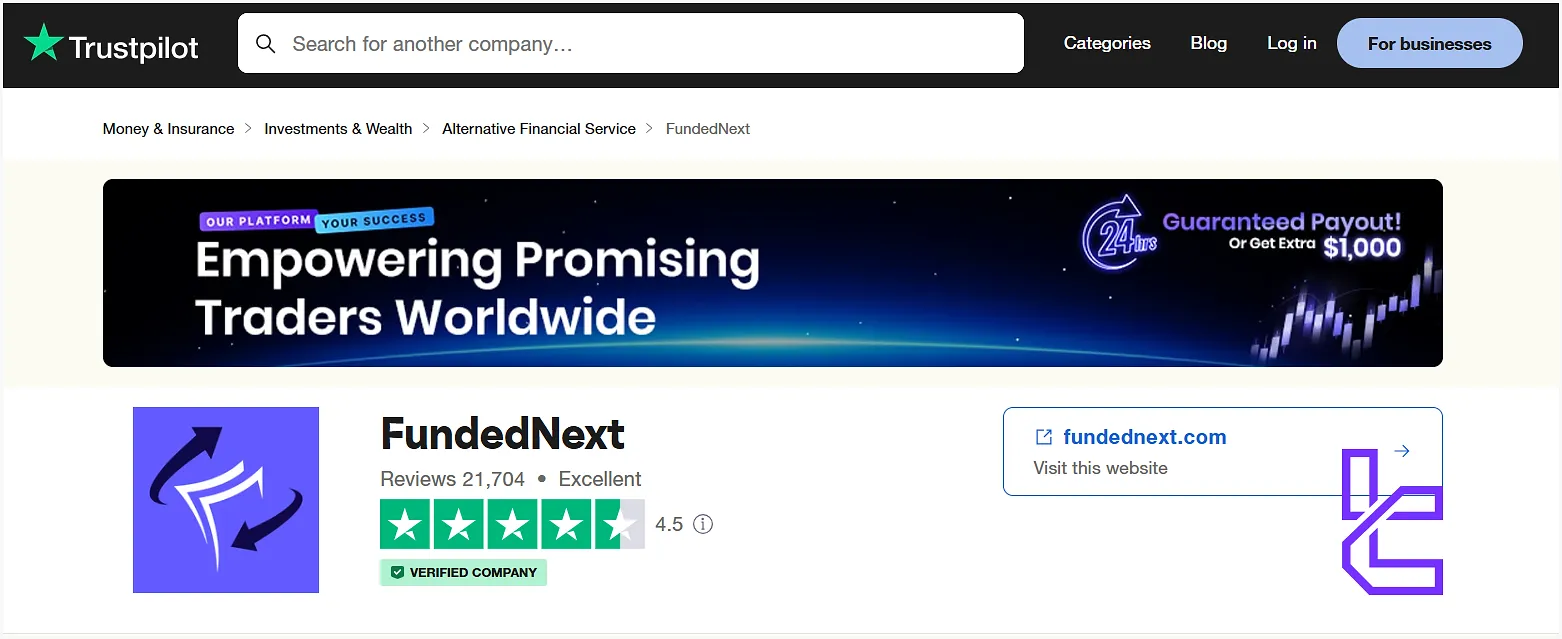Open the Blog page
The width and height of the screenshot is (1562, 639).
(x=1207, y=43)
